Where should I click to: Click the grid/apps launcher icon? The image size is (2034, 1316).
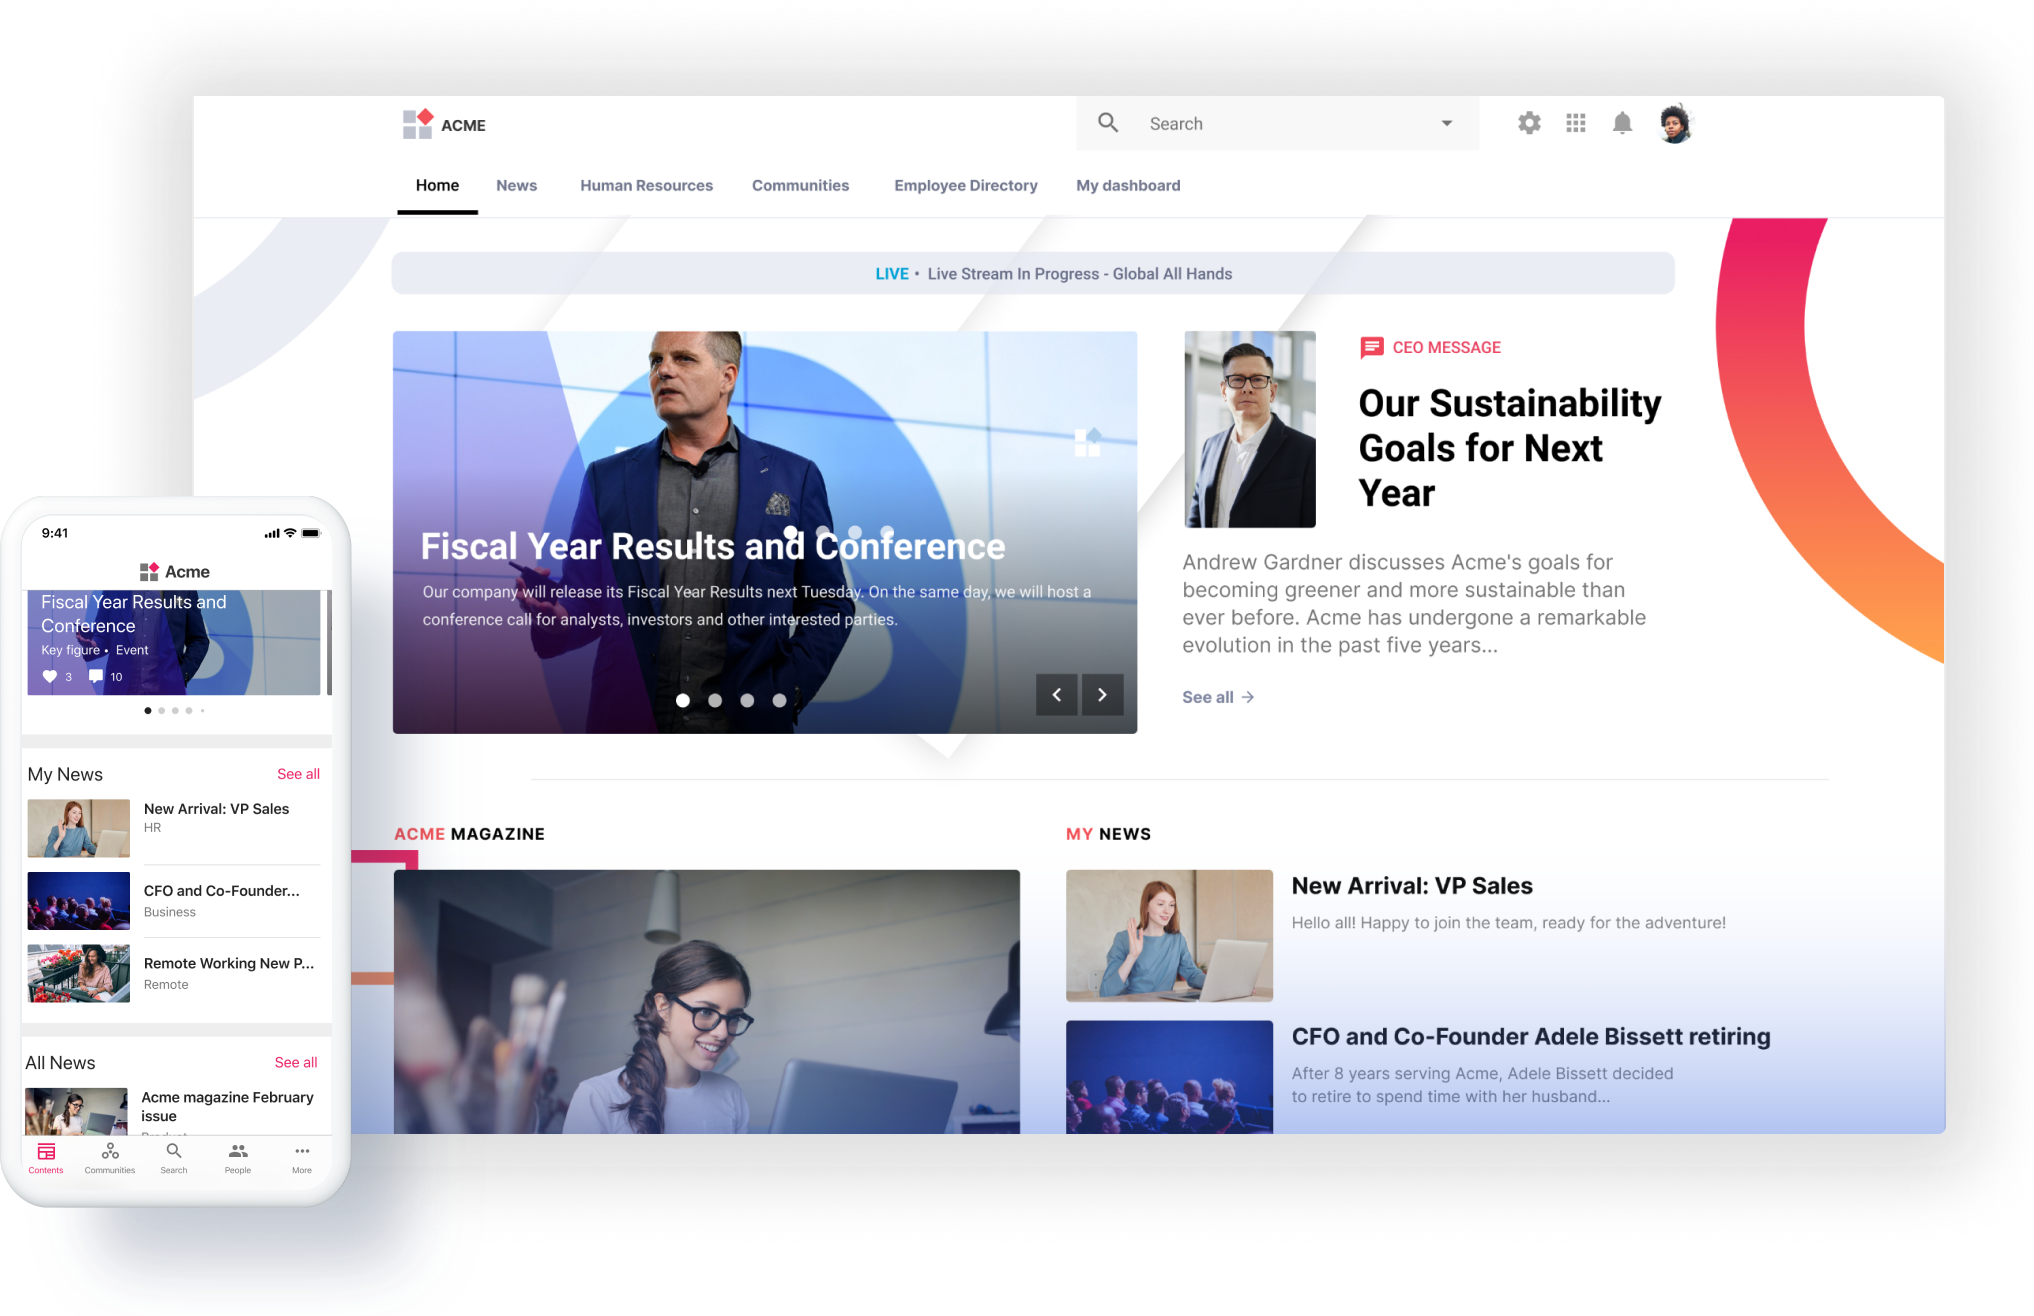click(x=1574, y=122)
